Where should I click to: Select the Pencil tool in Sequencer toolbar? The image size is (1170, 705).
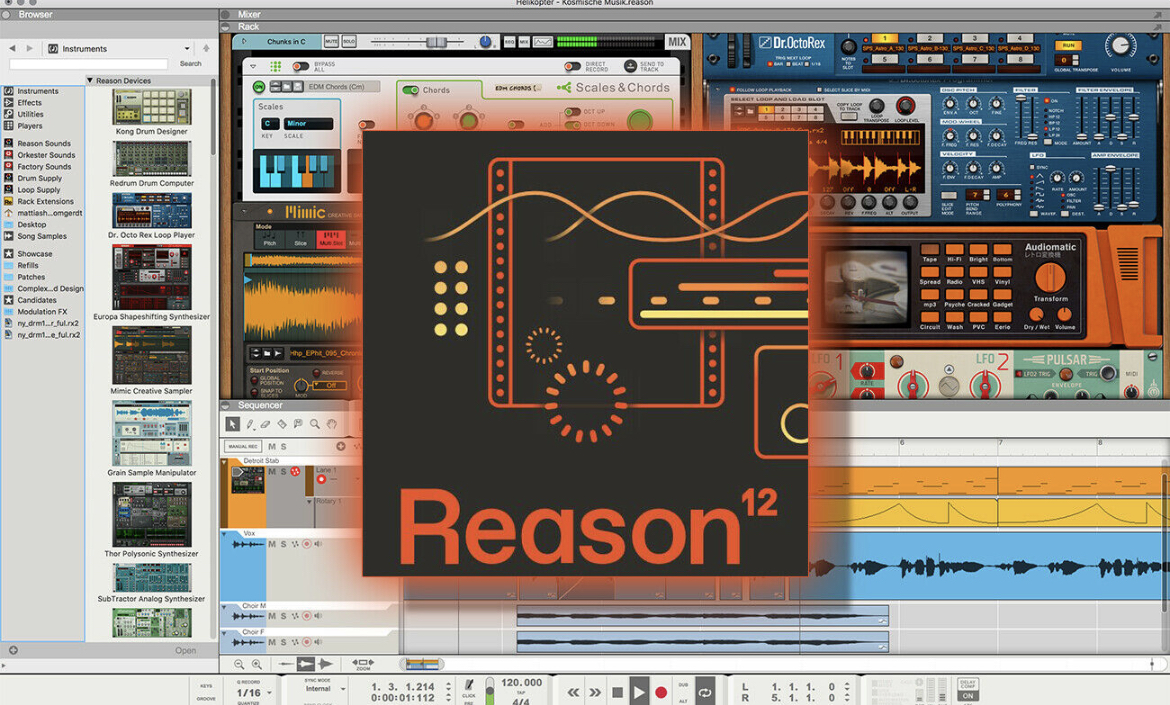pyautogui.click(x=250, y=424)
